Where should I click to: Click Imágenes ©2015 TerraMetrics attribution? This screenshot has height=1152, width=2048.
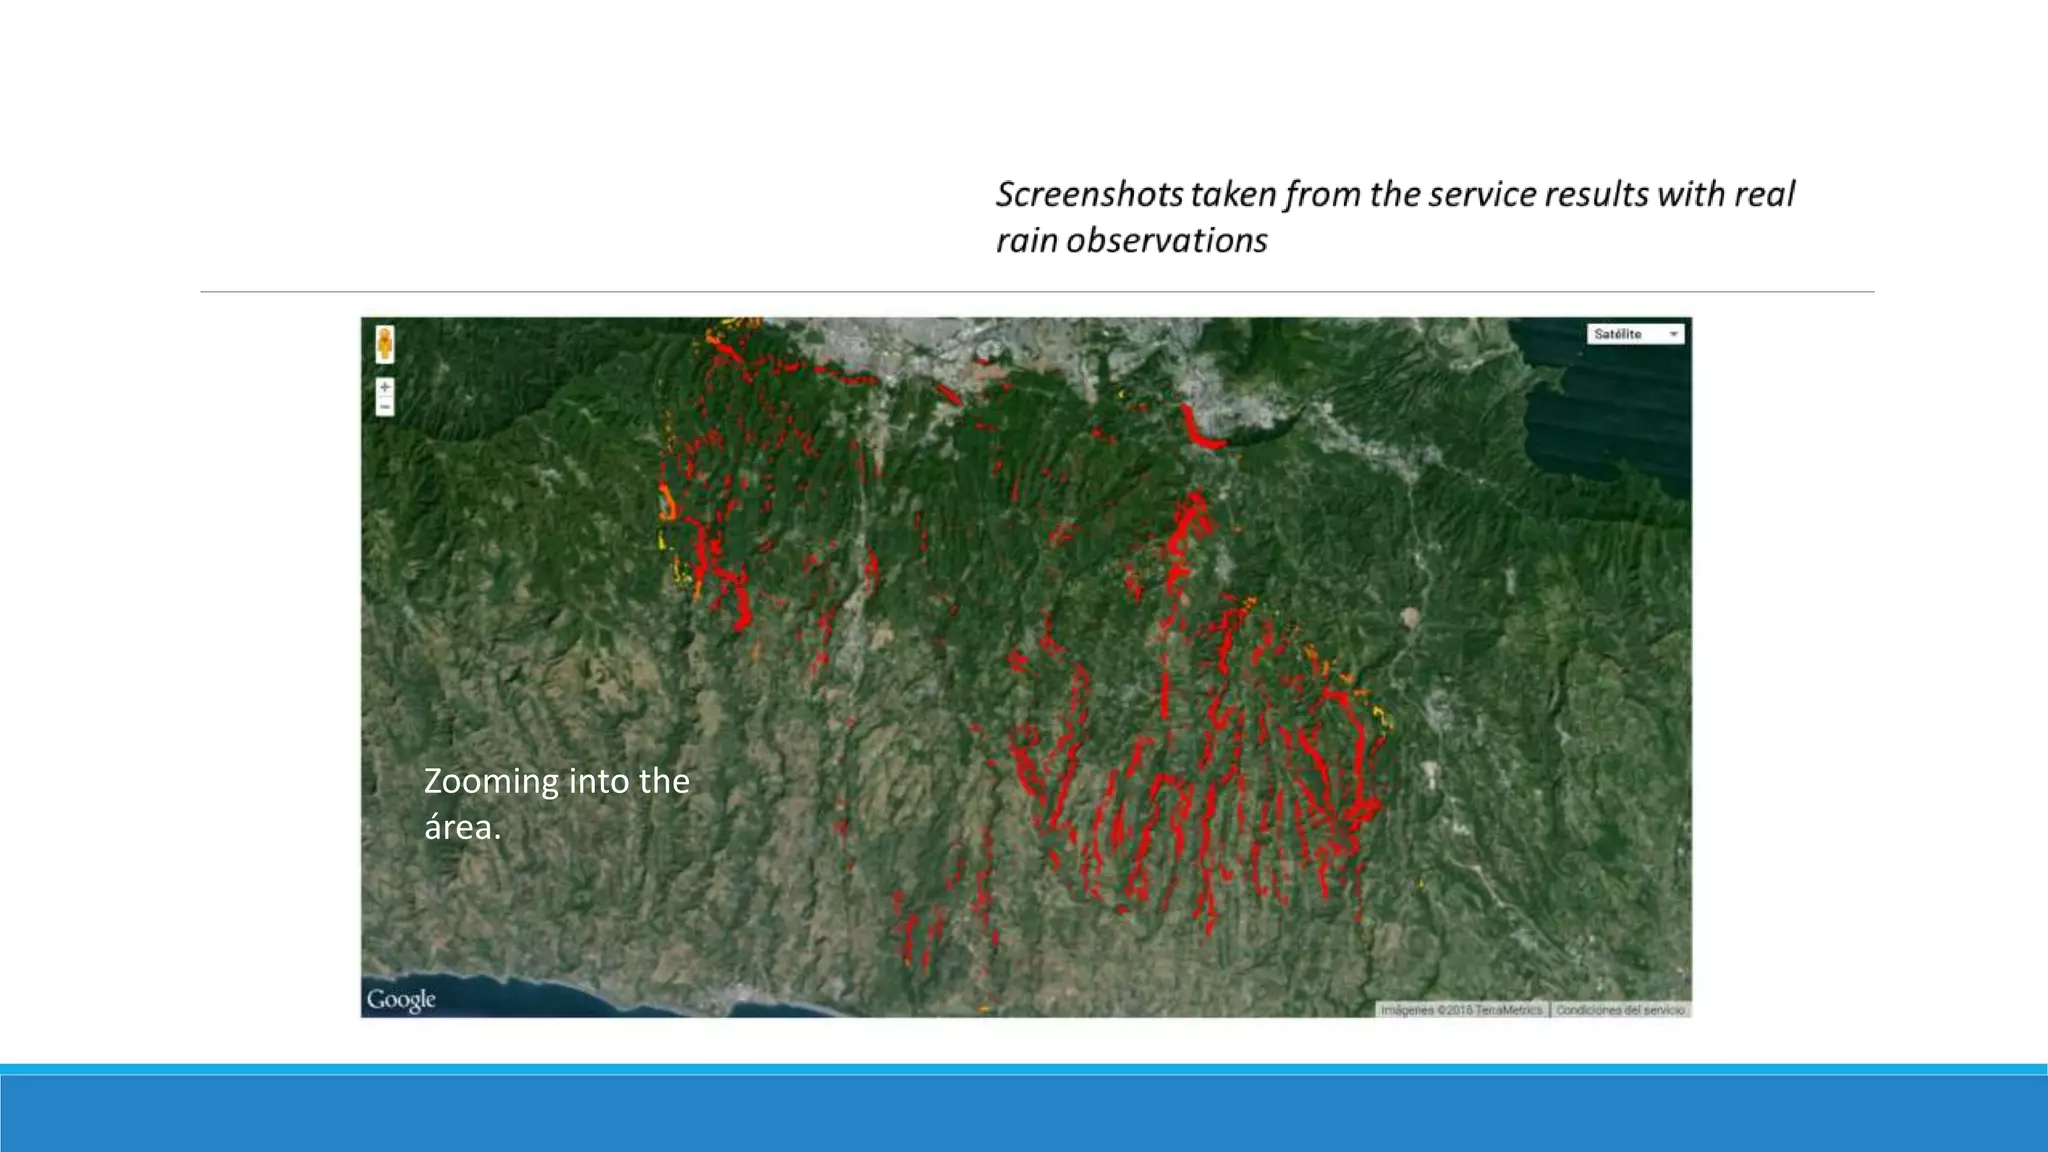pyautogui.click(x=1461, y=1010)
